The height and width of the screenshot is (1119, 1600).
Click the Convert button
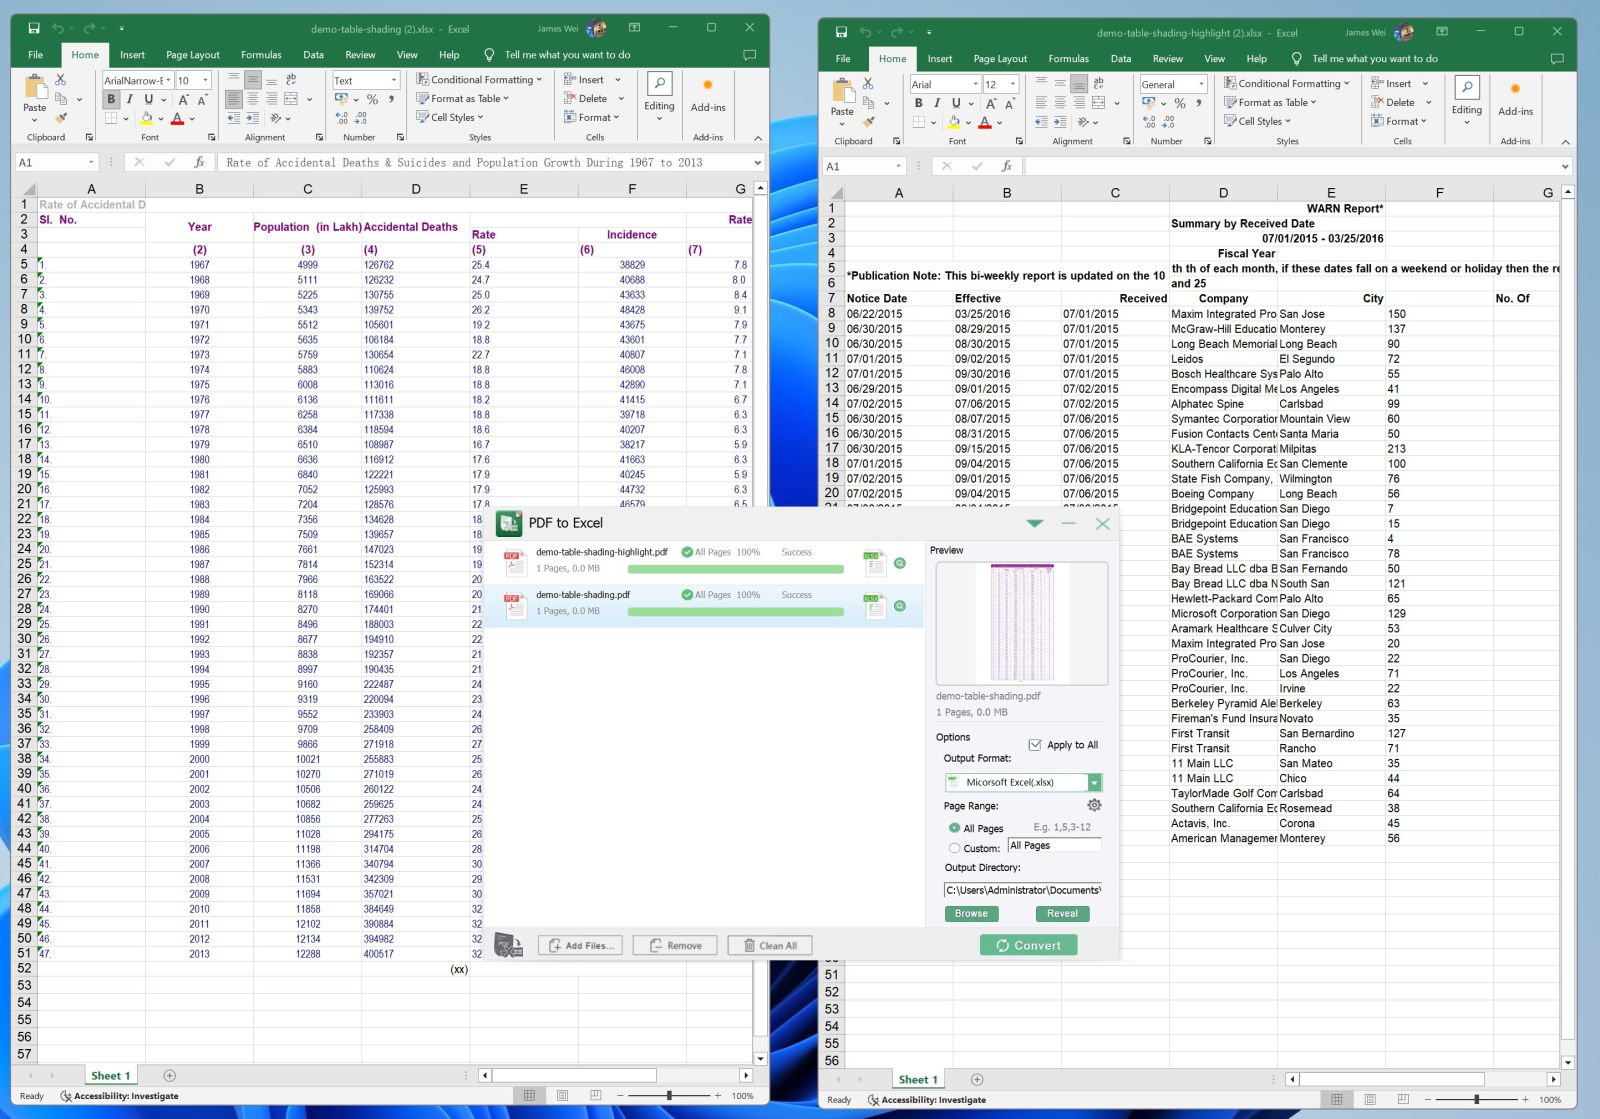(x=1028, y=945)
